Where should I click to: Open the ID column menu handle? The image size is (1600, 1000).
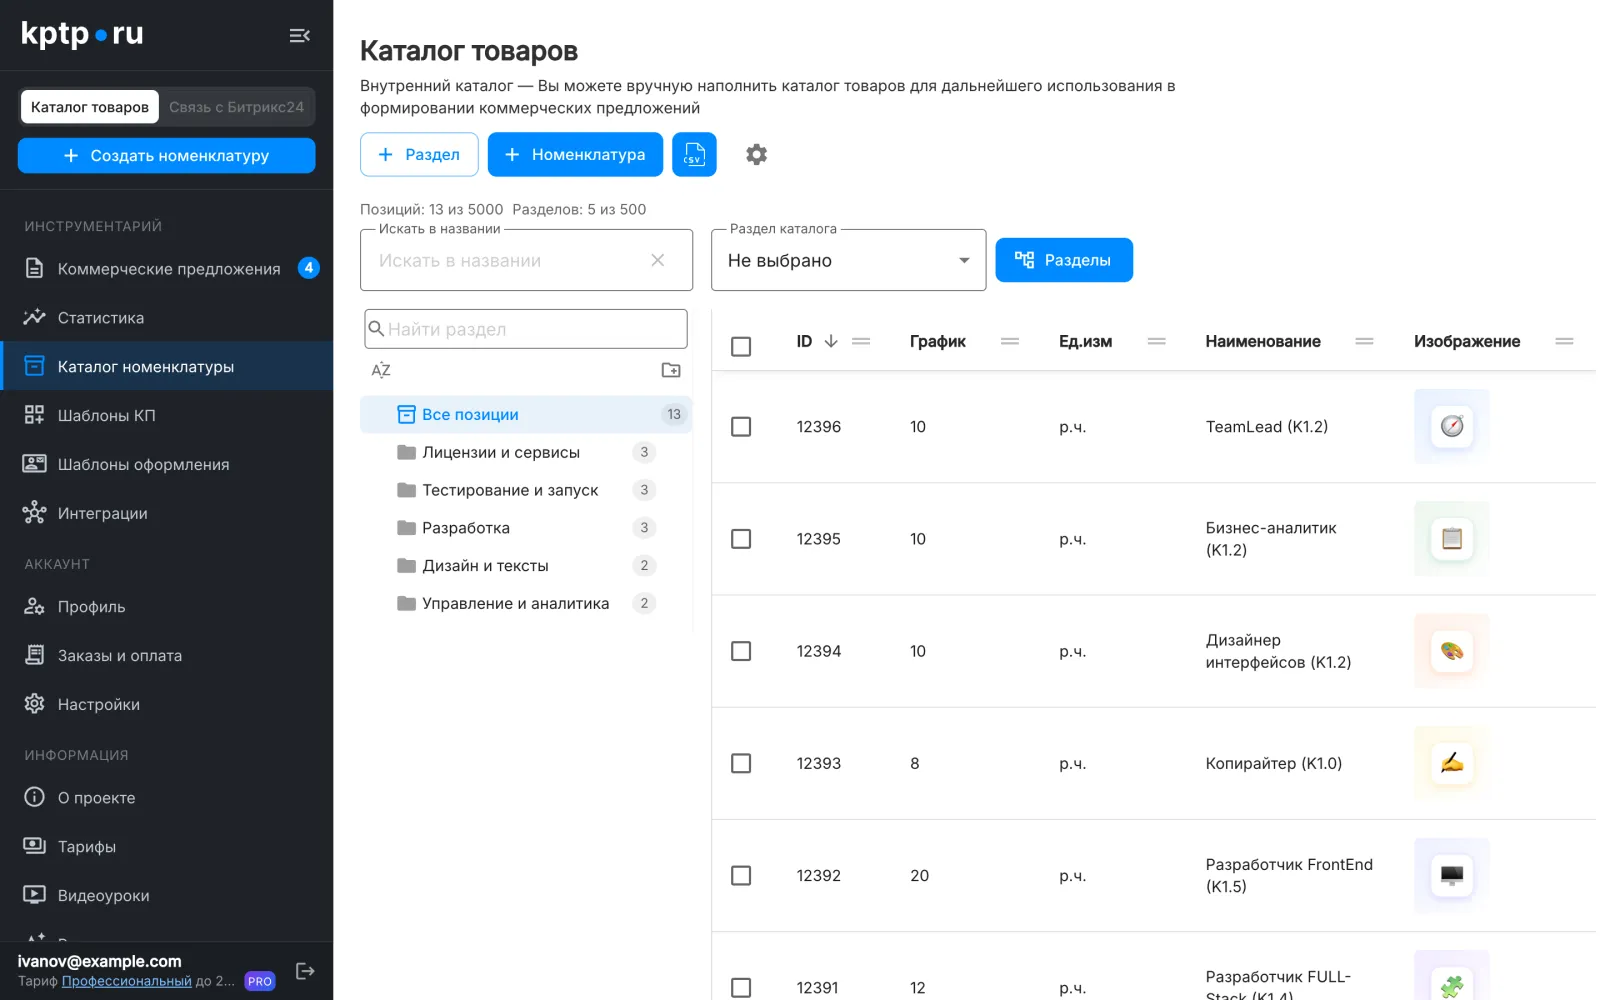(861, 341)
